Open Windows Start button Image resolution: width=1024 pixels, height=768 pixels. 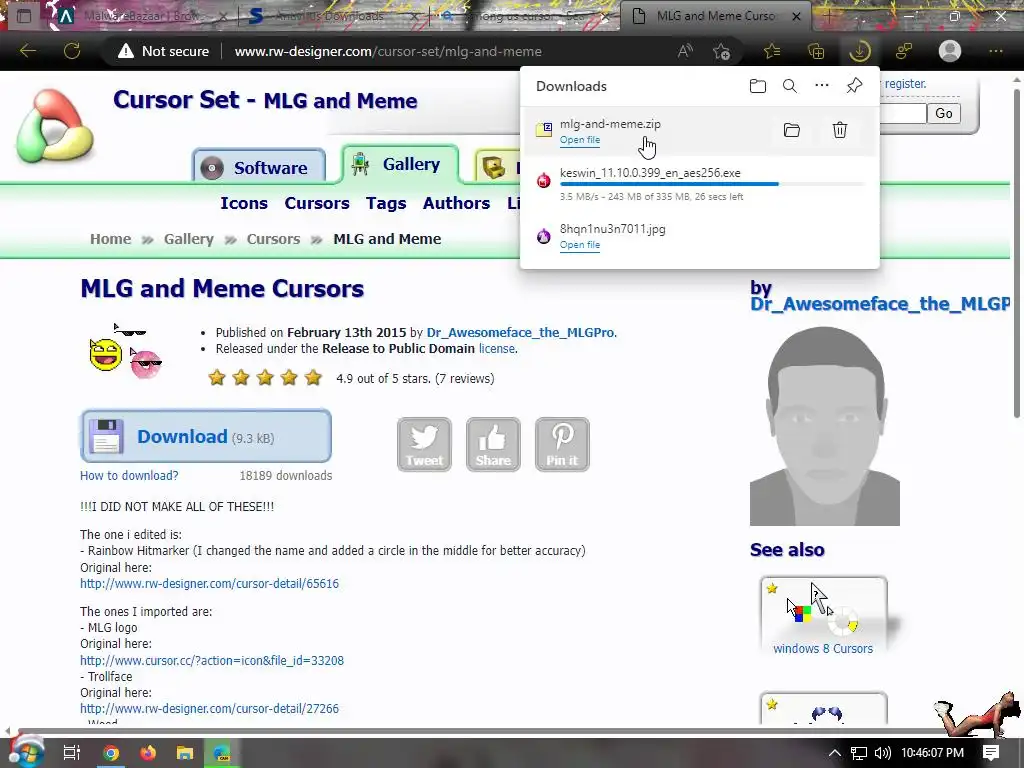coord(27,753)
